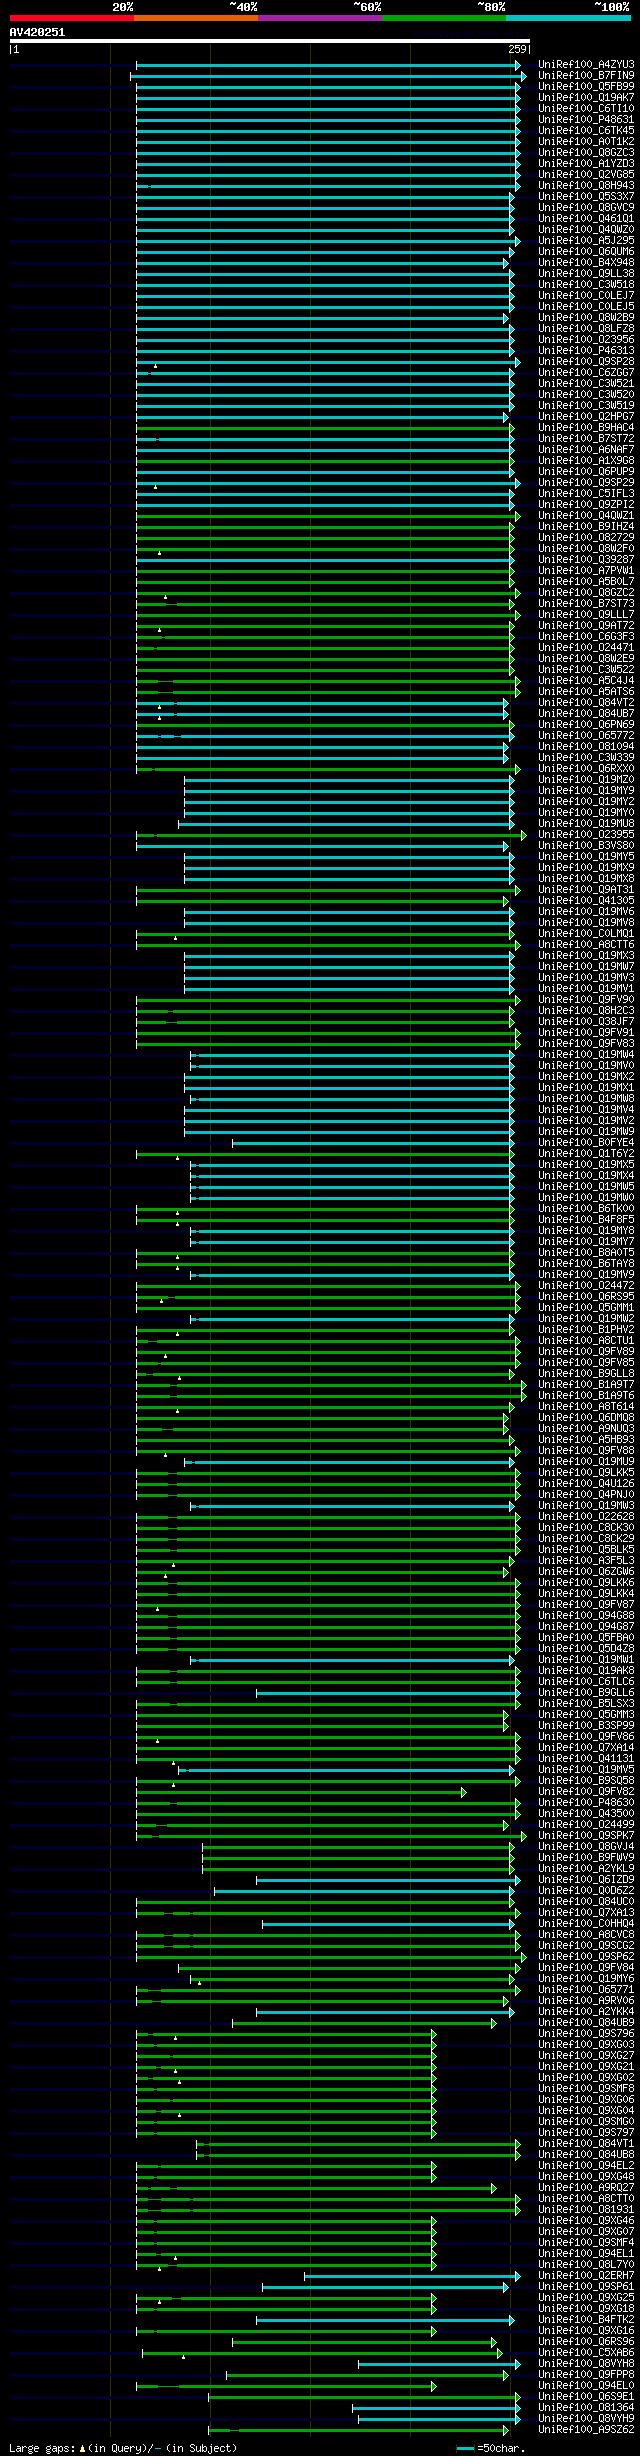This screenshot has height=2456, width=640.
Task: Select the UniRef100_B1PHV2 label
Action: [x=586, y=1329]
